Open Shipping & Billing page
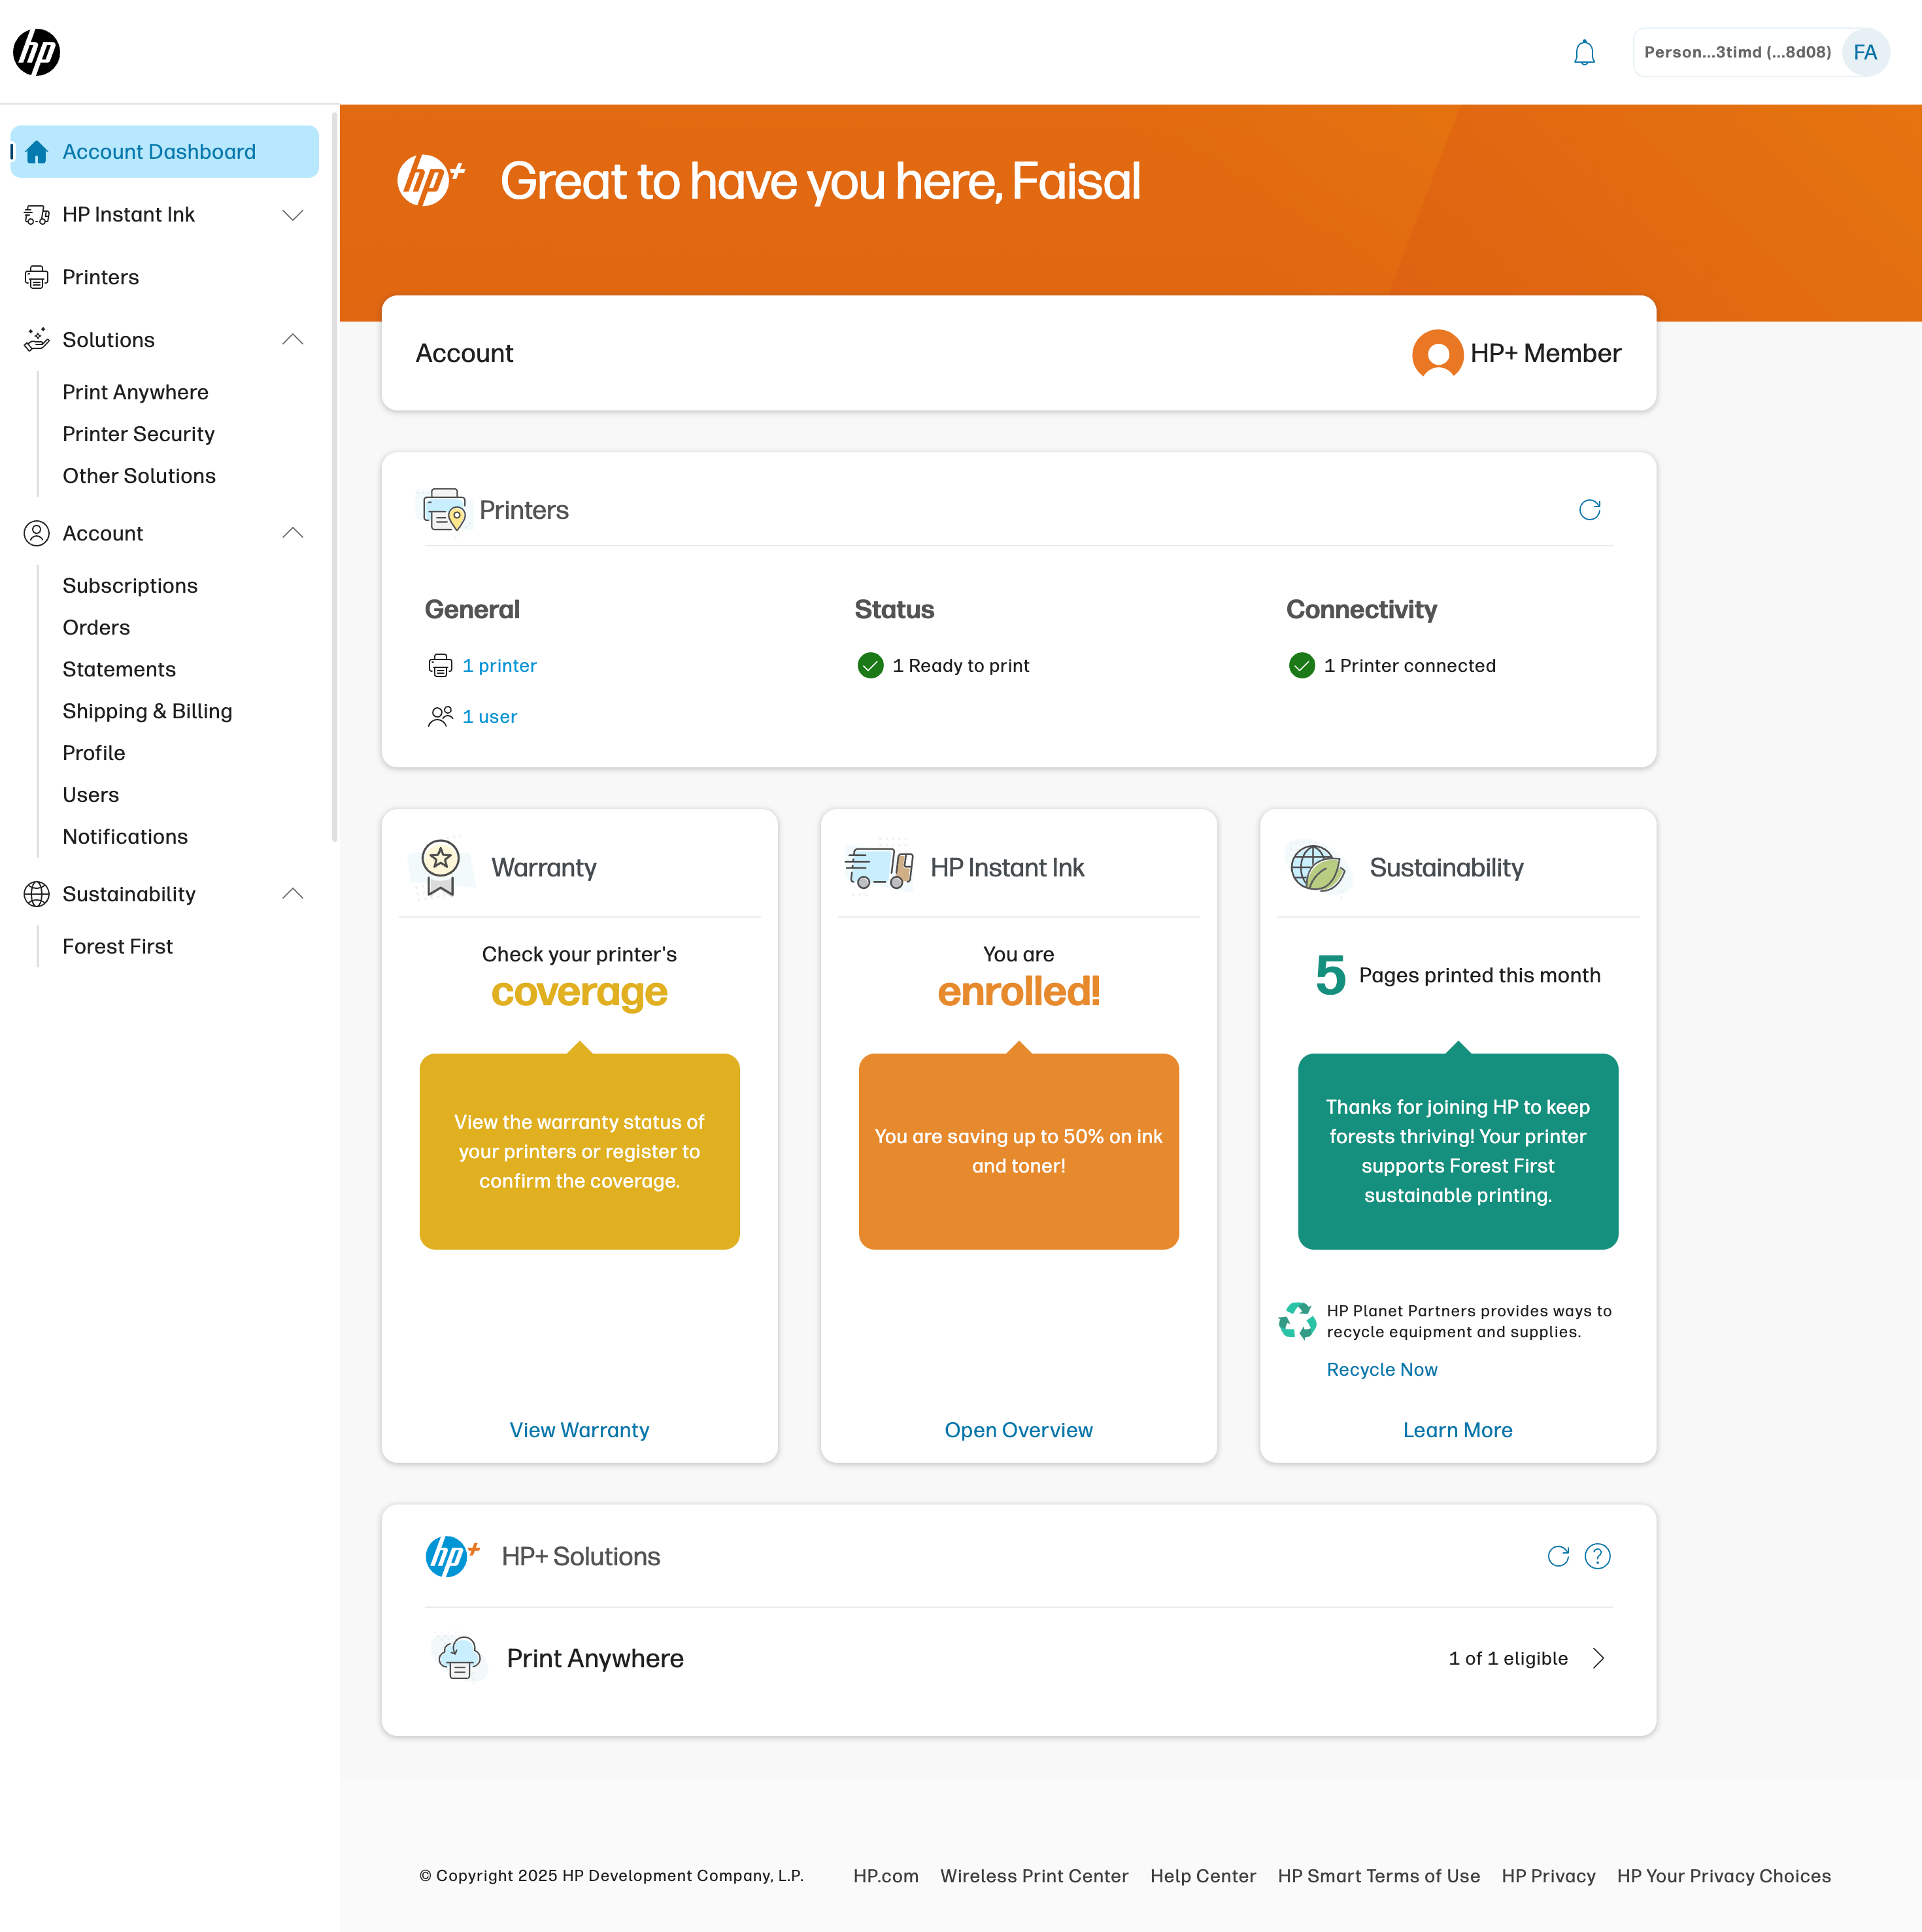 pyautogui.click(x=147, y=712)
